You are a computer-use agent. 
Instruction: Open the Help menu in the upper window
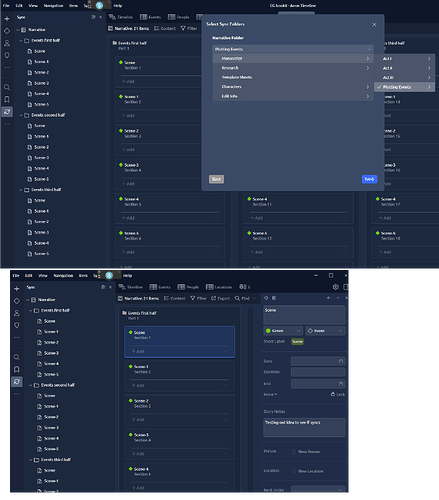[118, 6]
